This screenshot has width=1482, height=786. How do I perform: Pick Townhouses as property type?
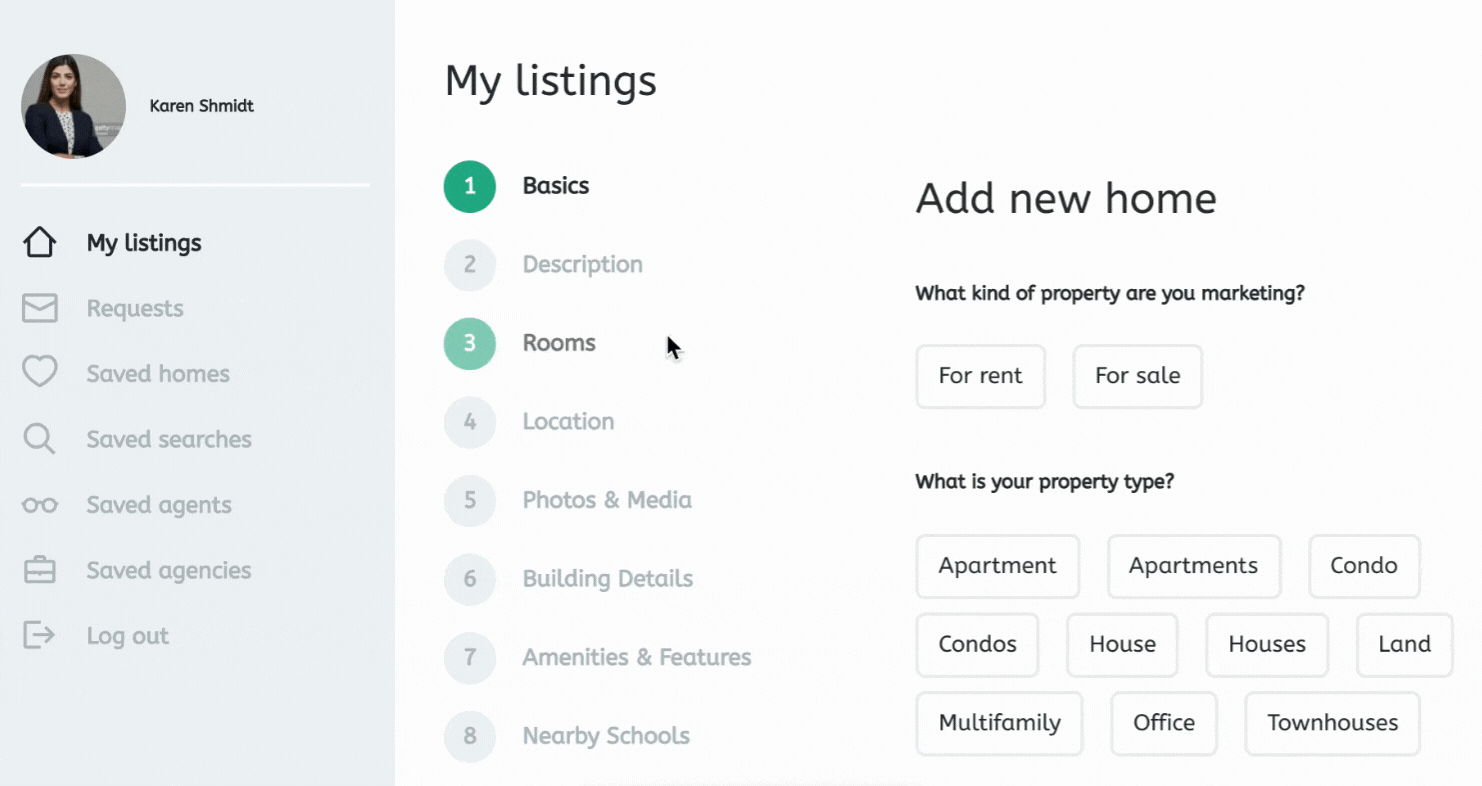1332,723
